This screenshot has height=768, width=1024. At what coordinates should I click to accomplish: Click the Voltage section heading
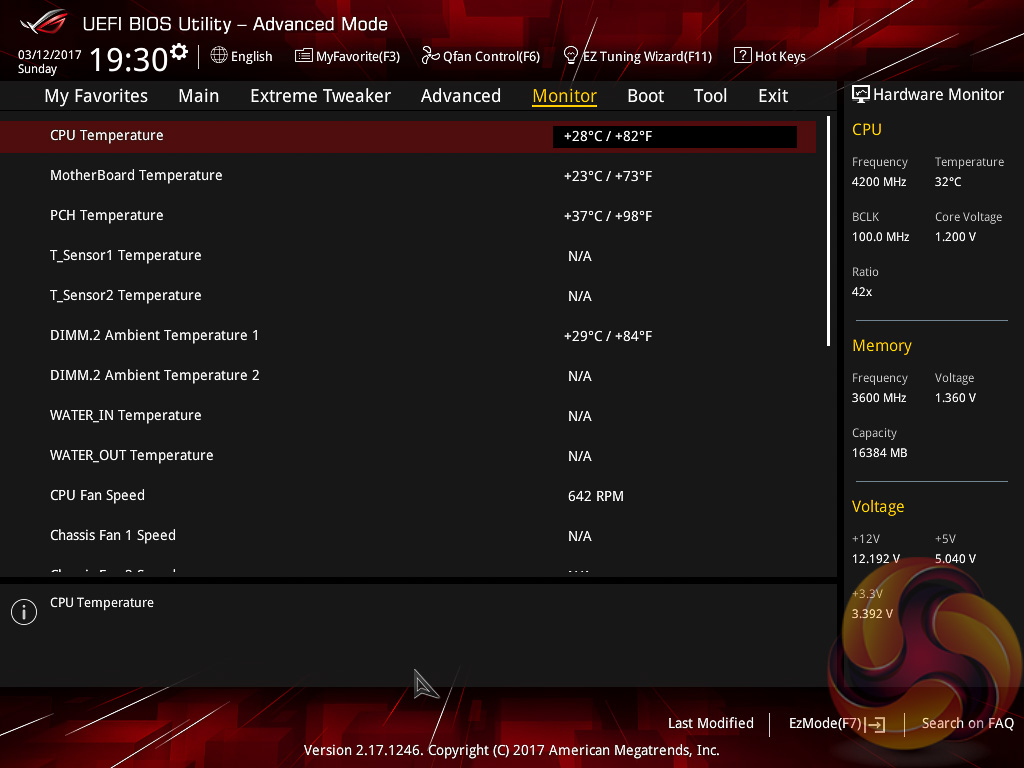click(x=878, y=507)
